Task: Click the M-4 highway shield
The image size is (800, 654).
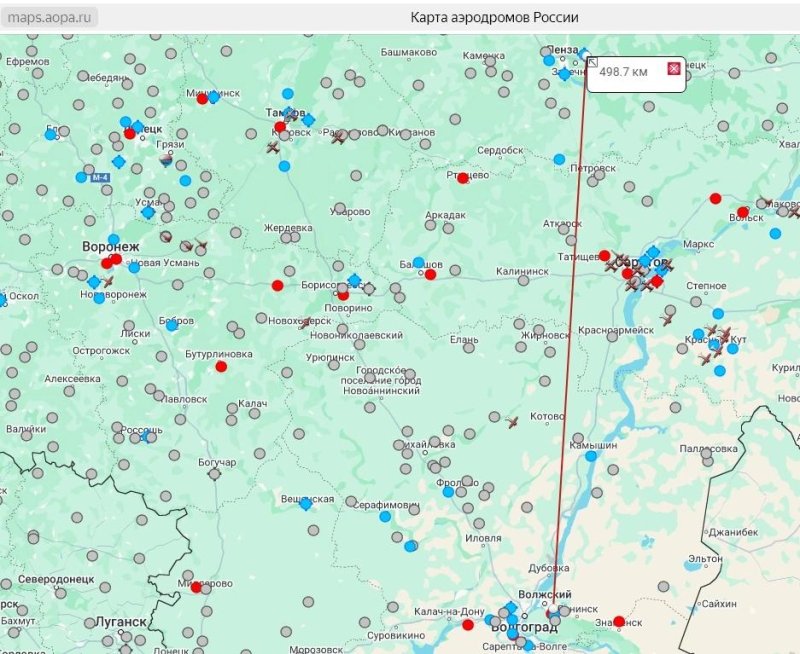Action: pos(99,177)
